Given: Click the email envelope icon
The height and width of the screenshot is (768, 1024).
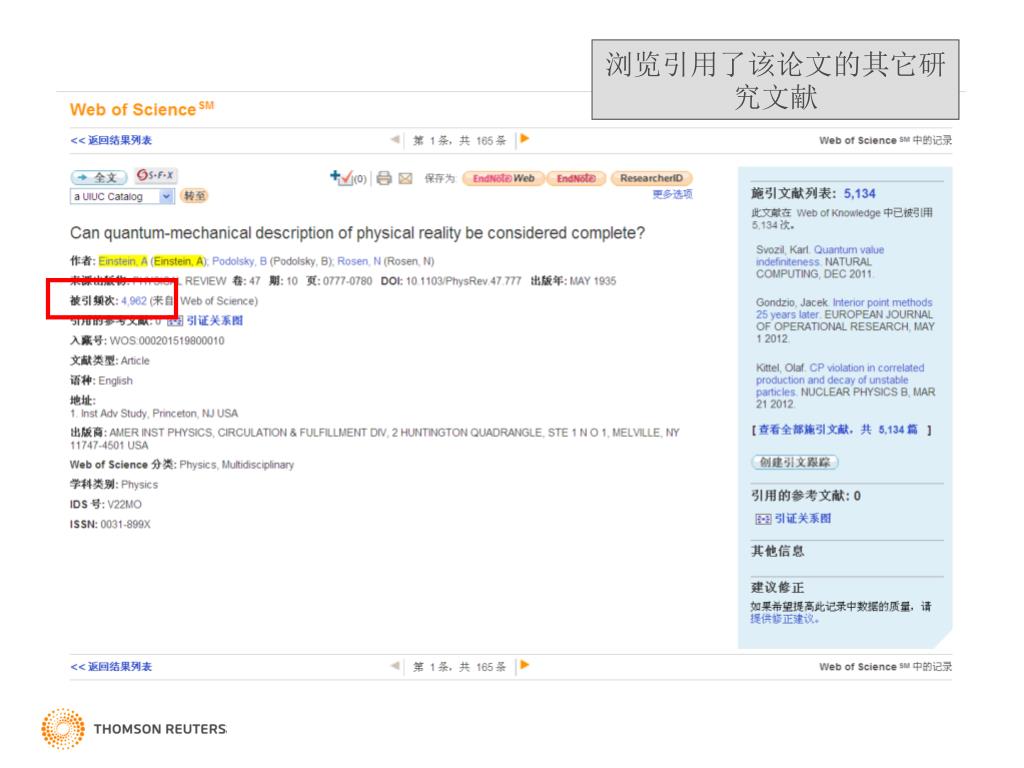Looking at the screenshot, I should pos(406,178).
